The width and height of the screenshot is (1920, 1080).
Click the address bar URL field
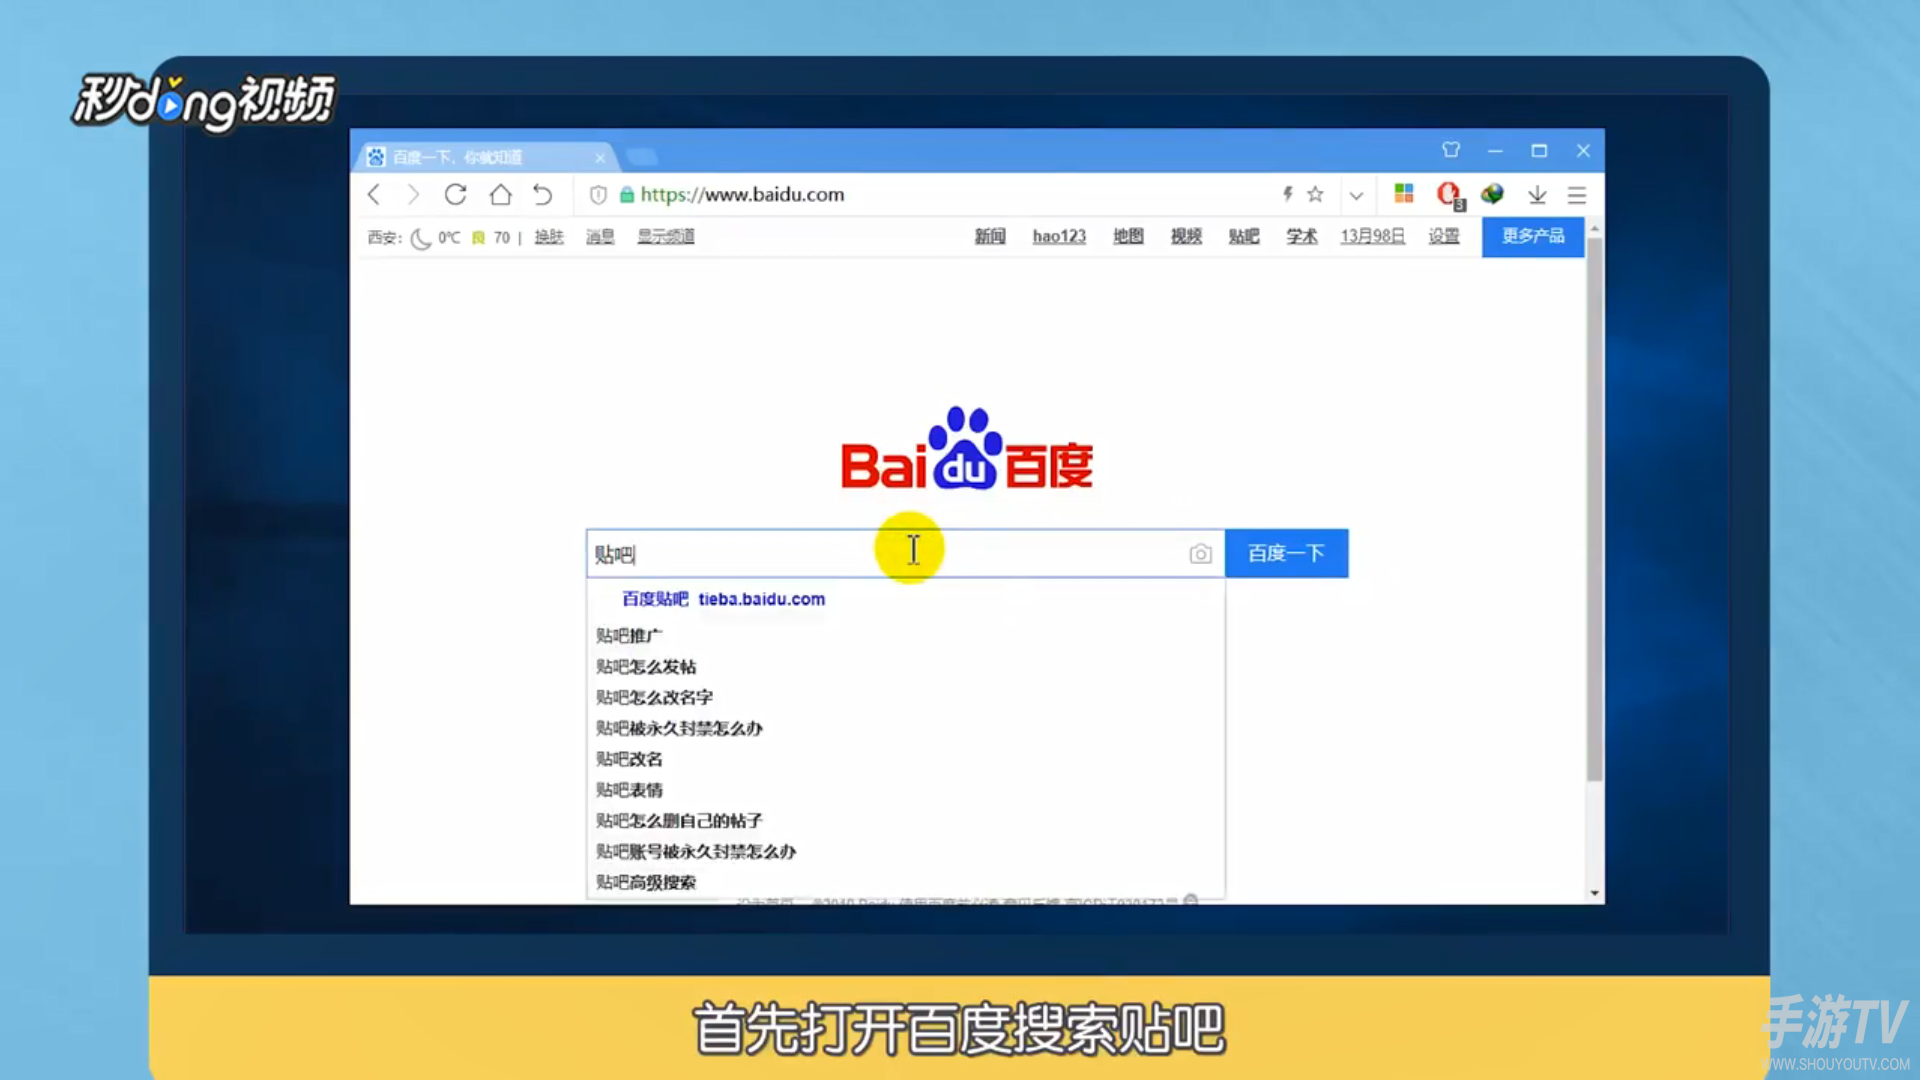[742, 195]
